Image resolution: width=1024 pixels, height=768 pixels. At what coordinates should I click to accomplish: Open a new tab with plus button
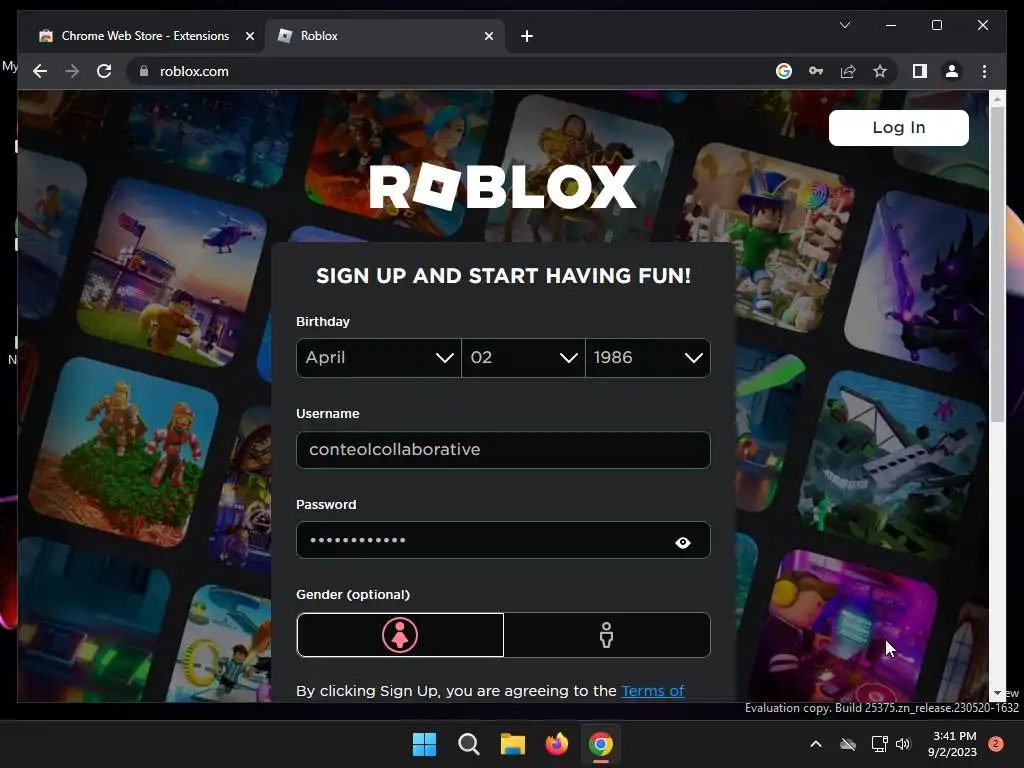tap(527, 36)
